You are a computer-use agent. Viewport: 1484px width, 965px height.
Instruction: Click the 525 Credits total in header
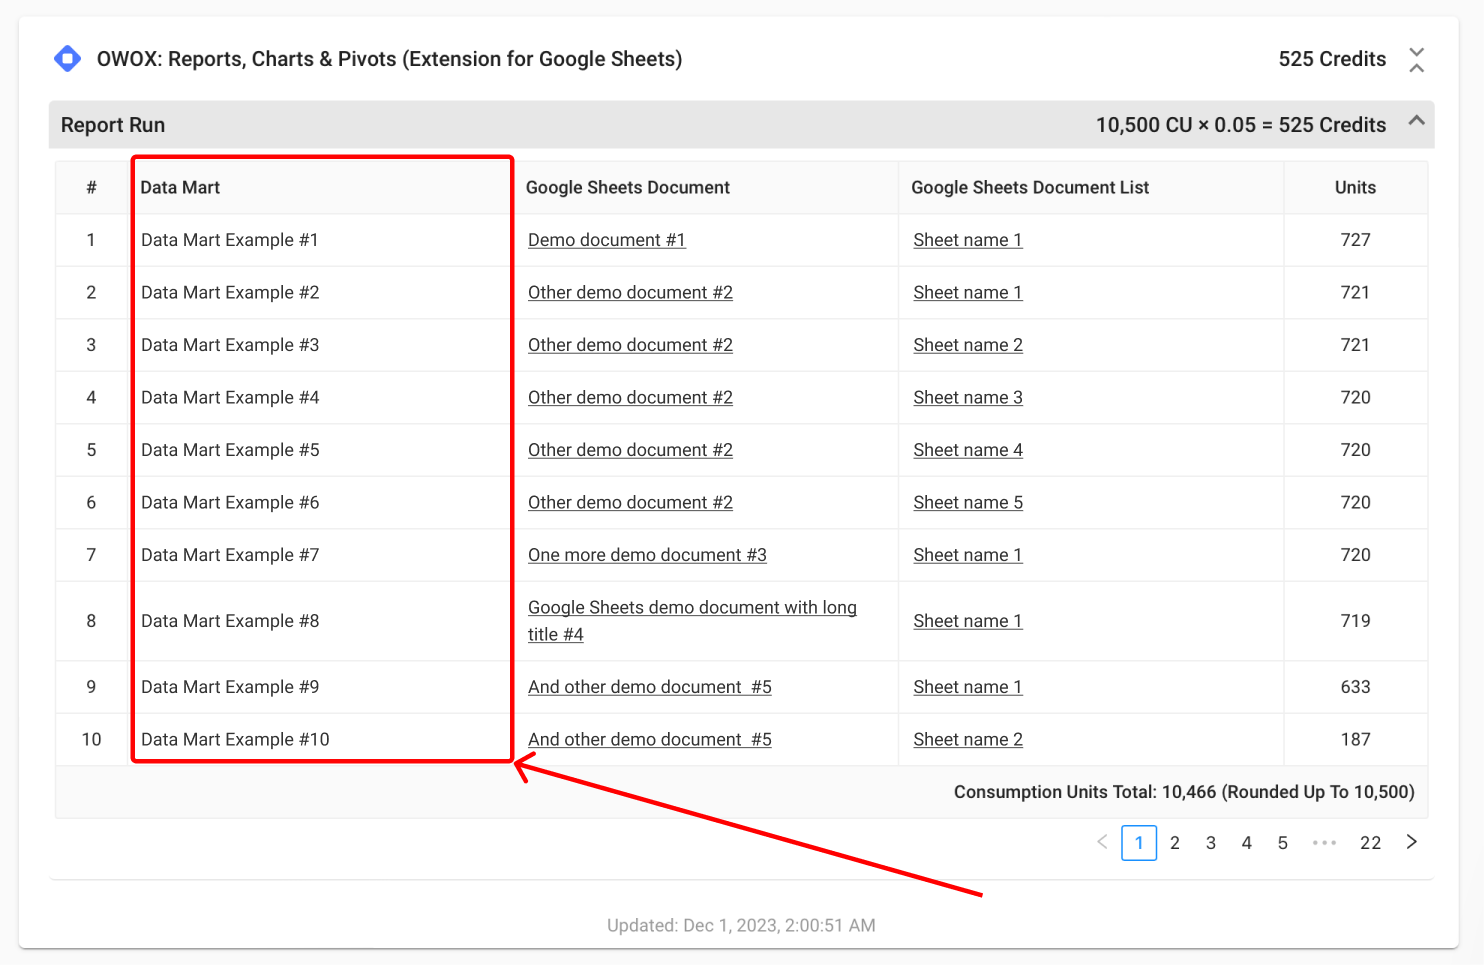pos(1332,59)
